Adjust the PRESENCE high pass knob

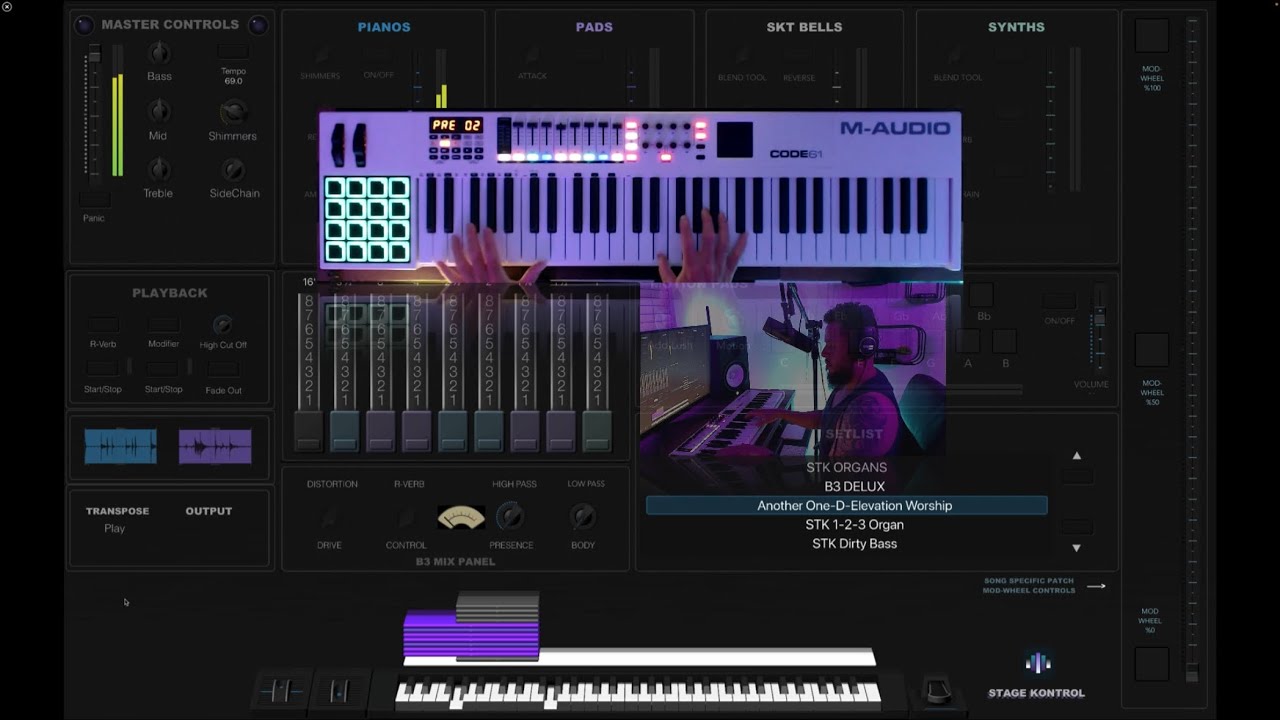click(x=510, y=516)
